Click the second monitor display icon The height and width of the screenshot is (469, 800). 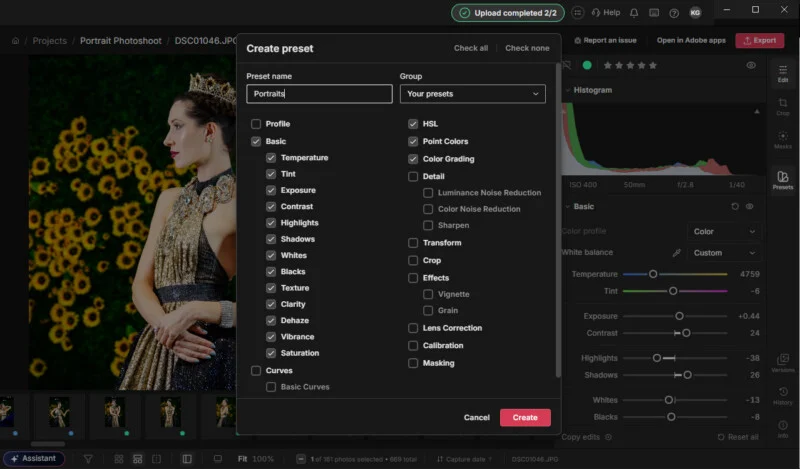[218, 458]
